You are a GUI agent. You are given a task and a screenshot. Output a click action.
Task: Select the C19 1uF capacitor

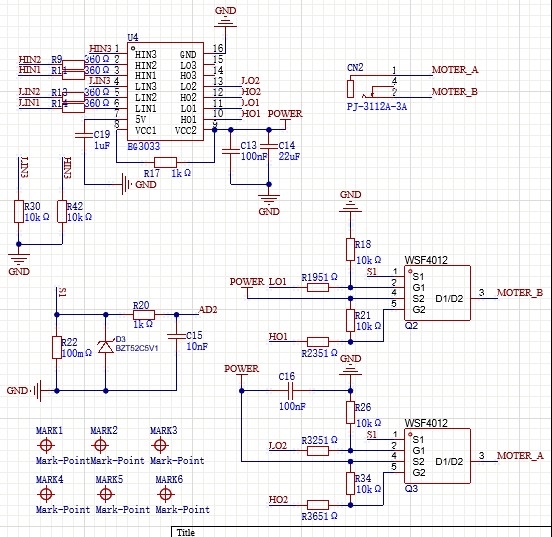(x=84, y=135)
